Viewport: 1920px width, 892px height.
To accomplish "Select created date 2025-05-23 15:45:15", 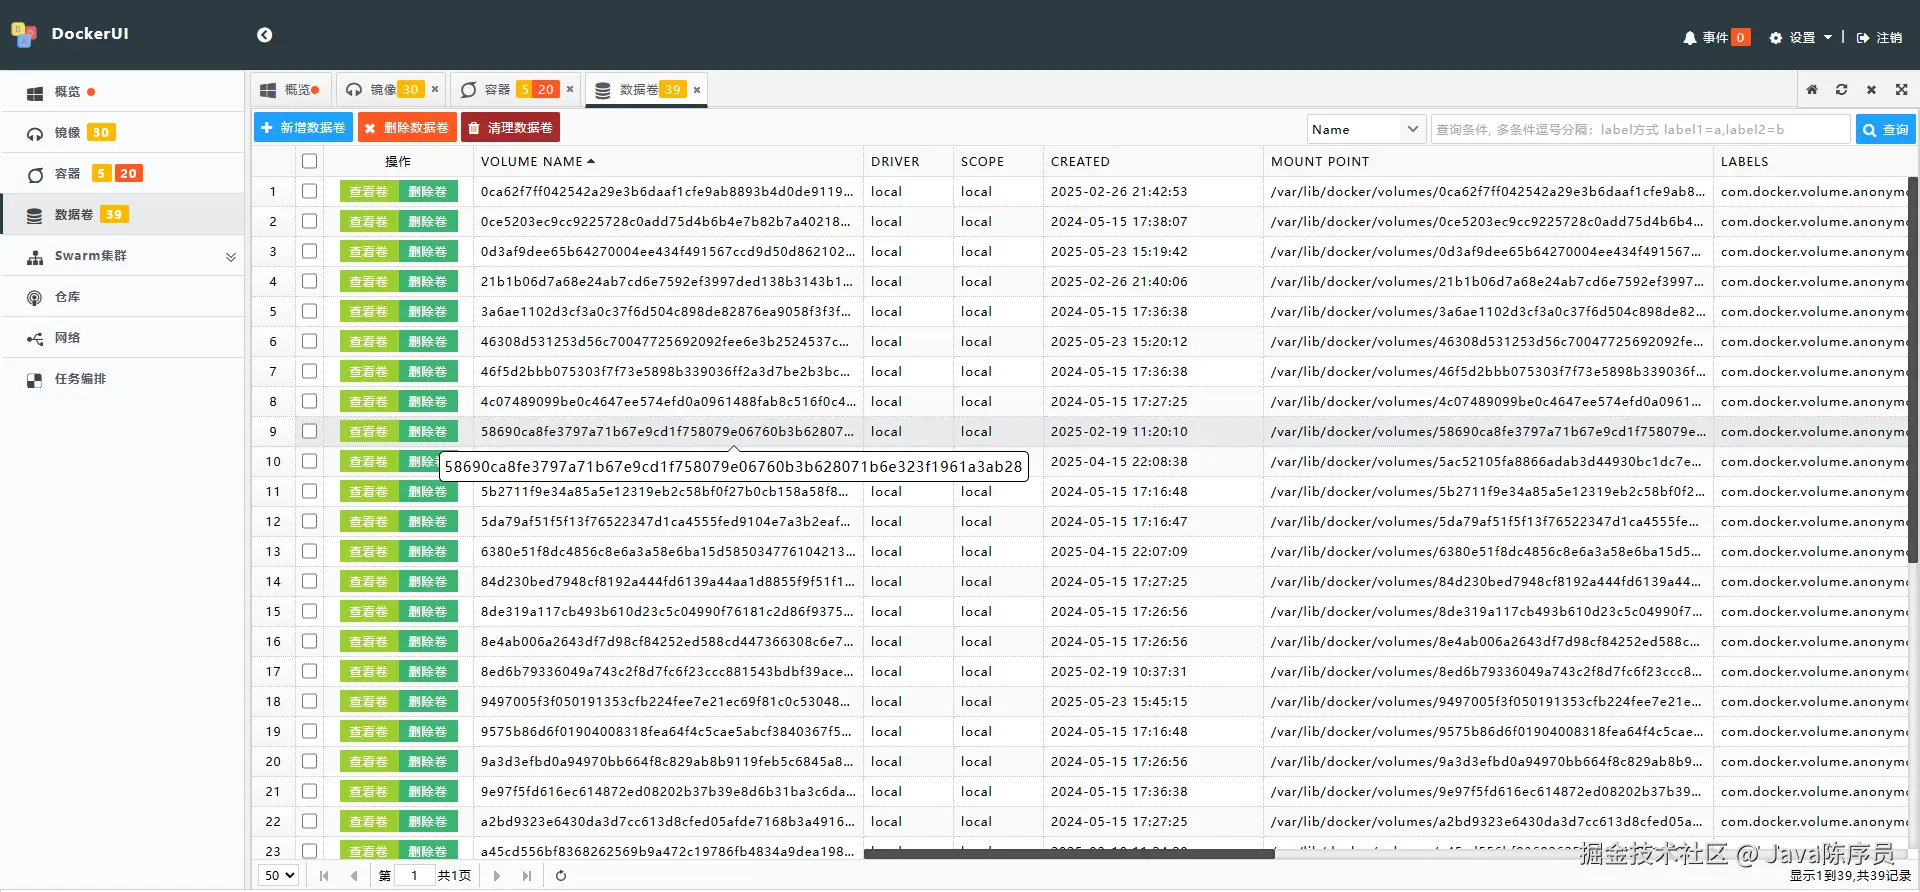I will pyautogui.click(x=1119, y=701).
